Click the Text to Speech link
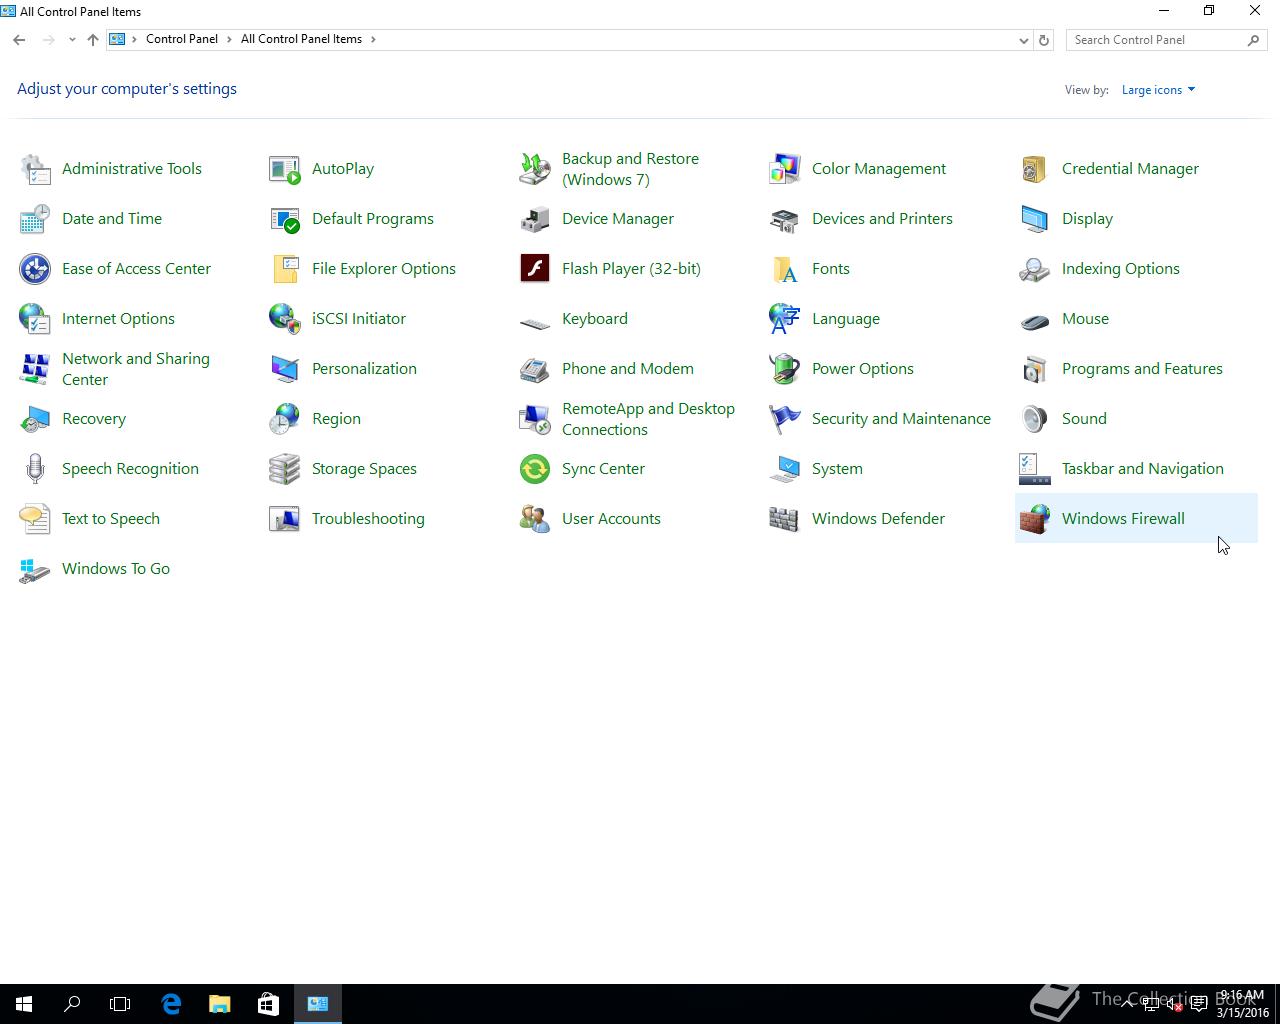Image resolution: width=1280 pixels, height=1024 pixels. (111, 519)
